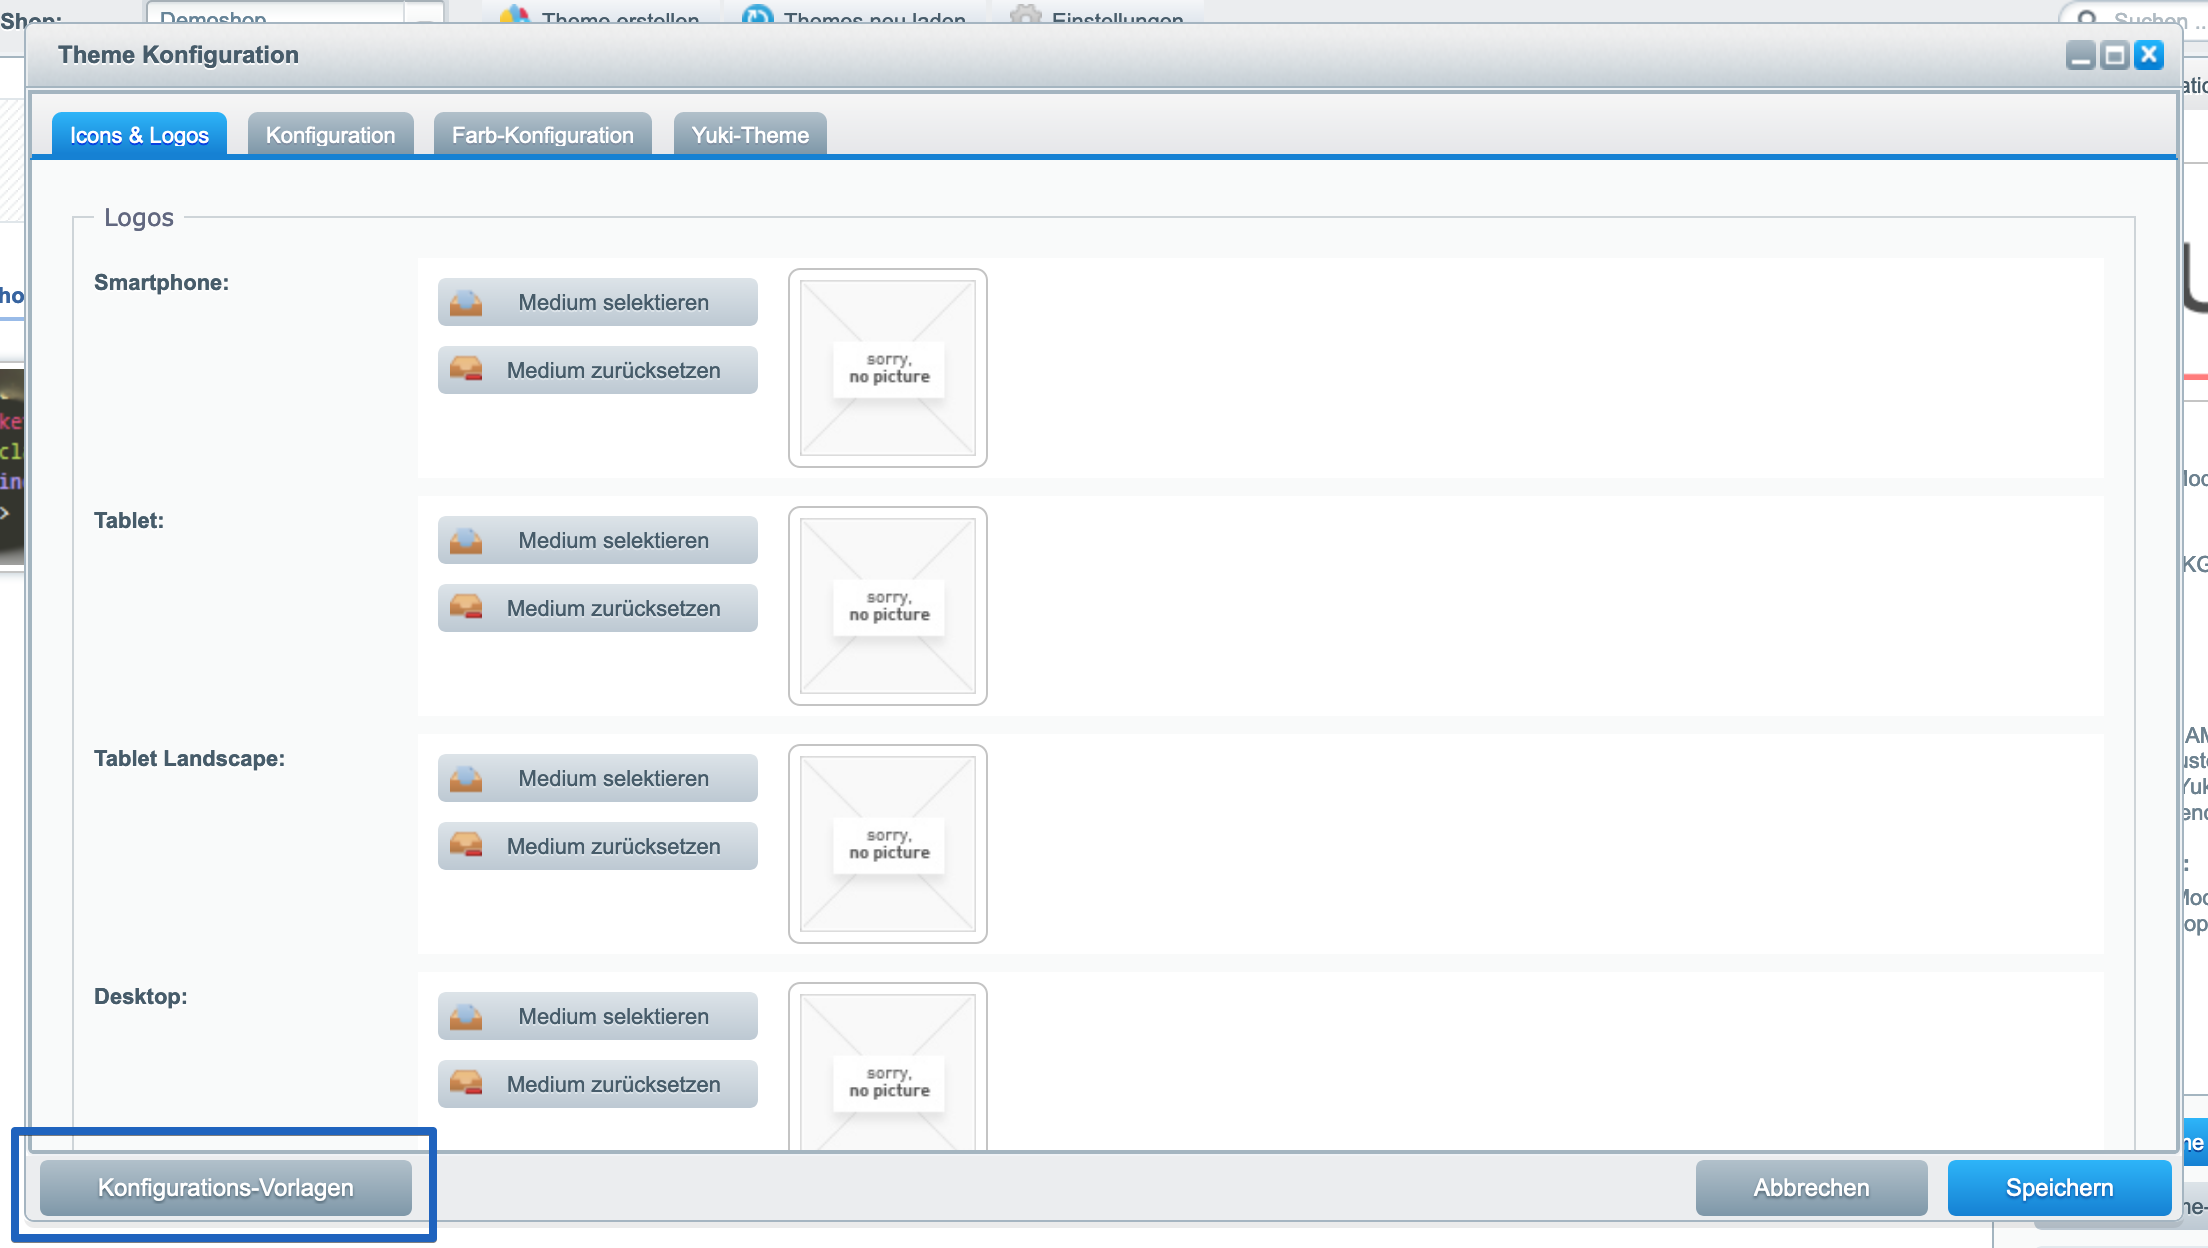This screenshot has height=1248, width=2208.
Task: Open the Farb-Konfiguration tab
Action: (542, 135)
